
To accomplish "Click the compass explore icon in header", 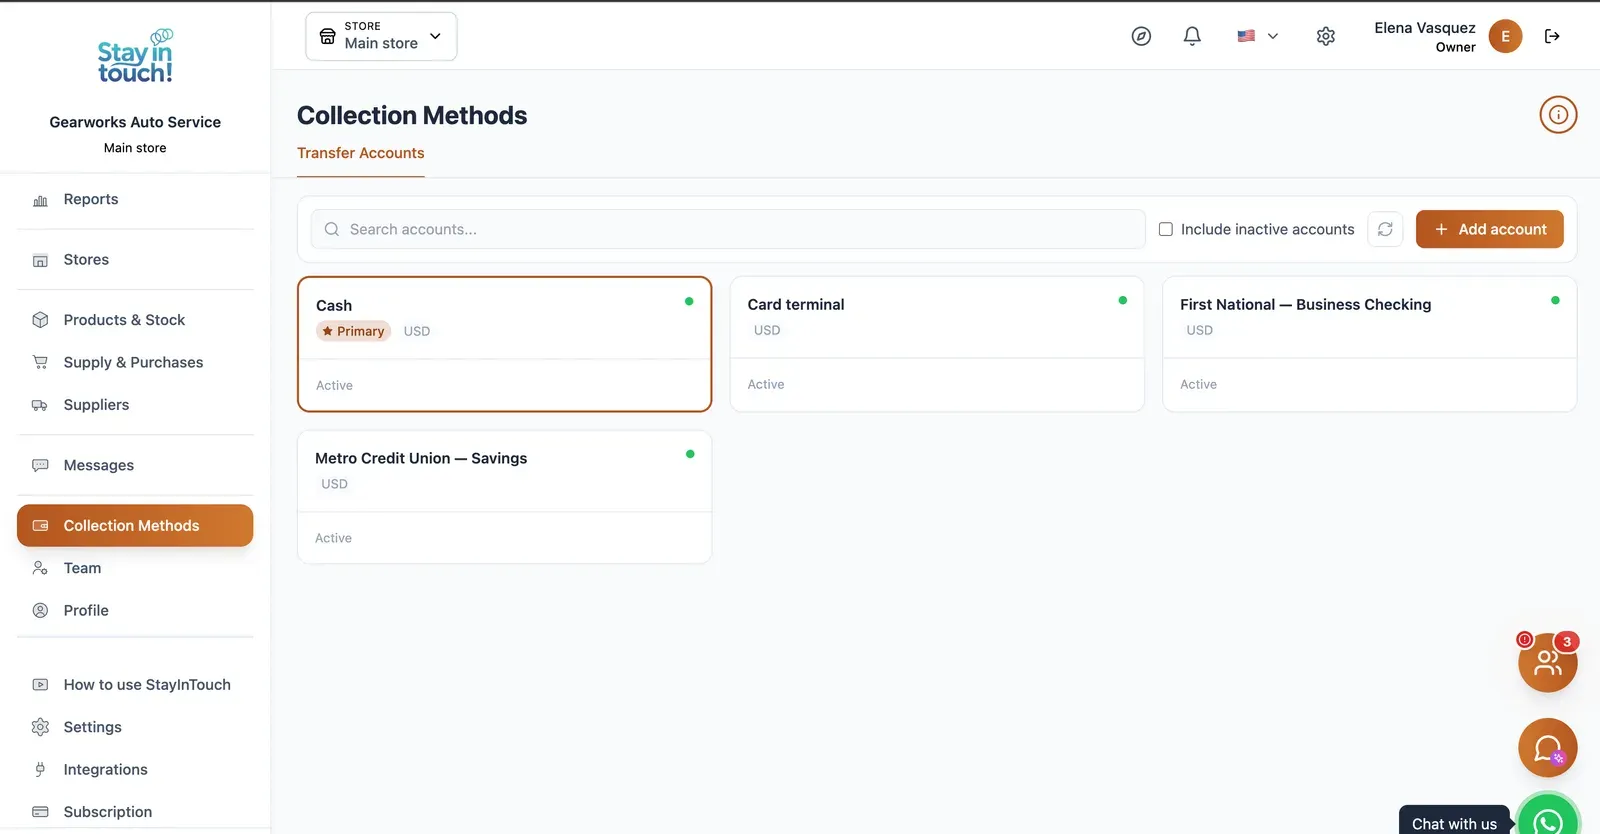I will tap(1141, 36).
